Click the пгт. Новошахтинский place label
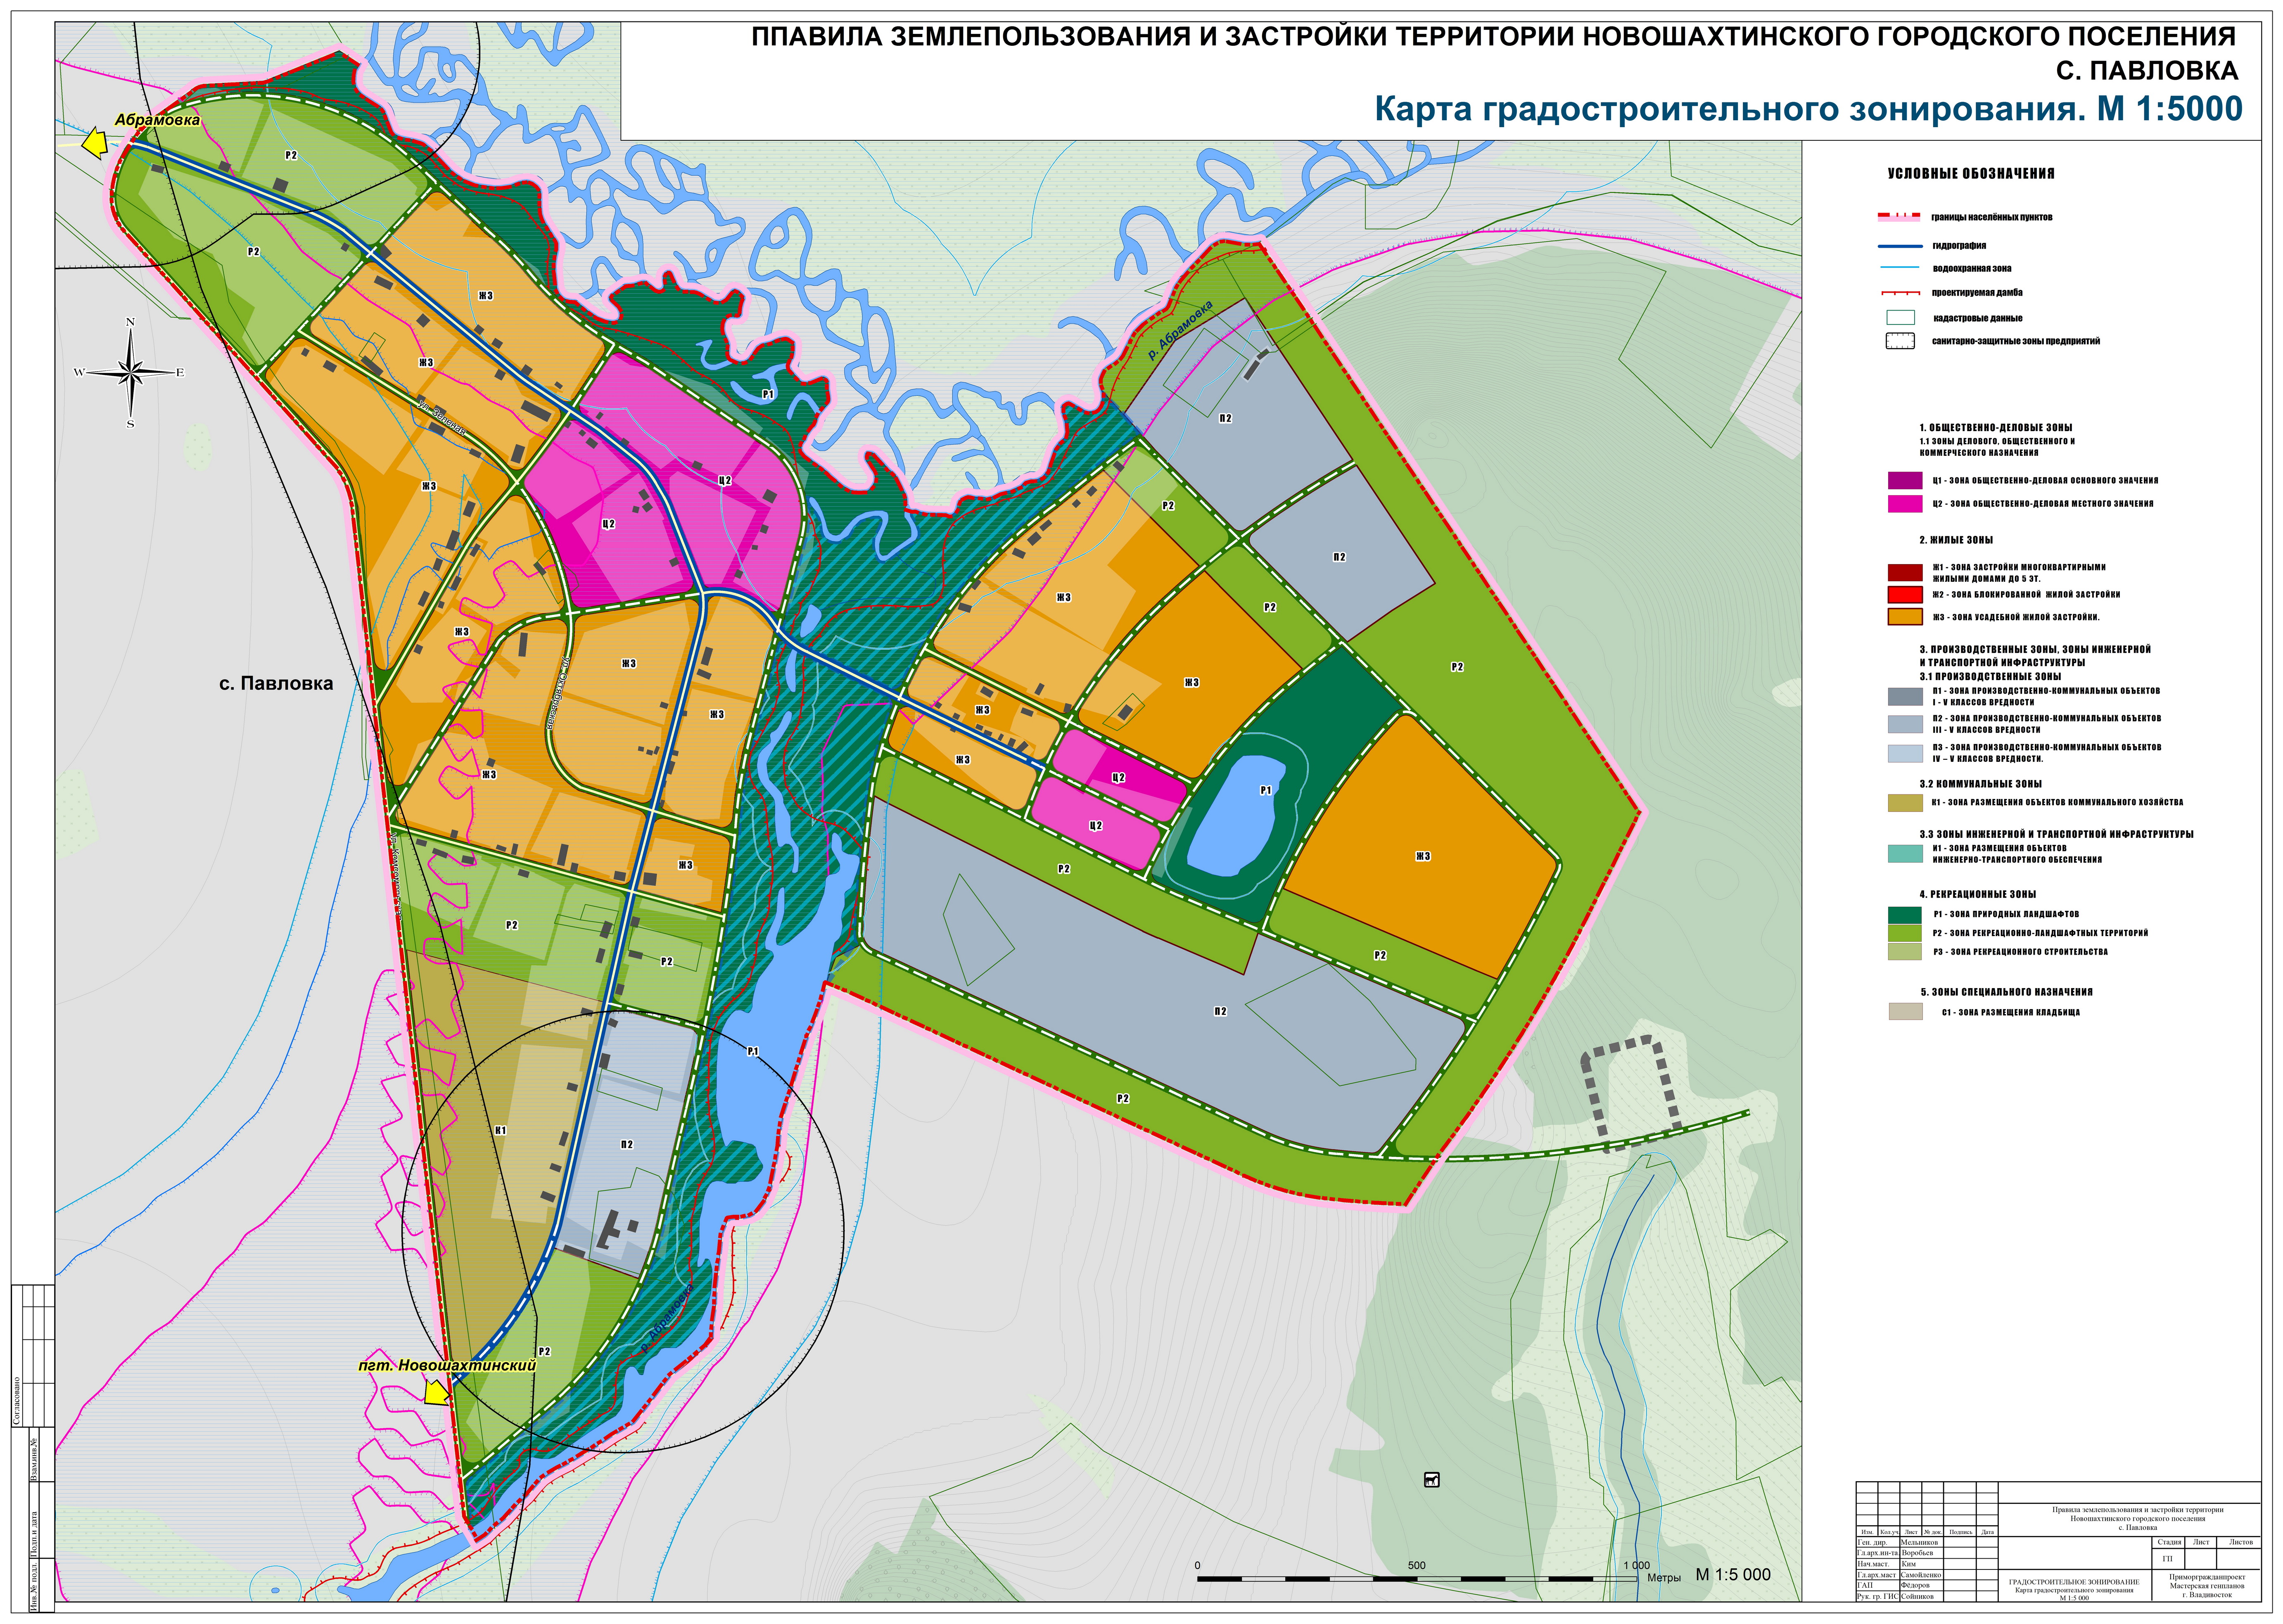 click(x=447, y=1365)
